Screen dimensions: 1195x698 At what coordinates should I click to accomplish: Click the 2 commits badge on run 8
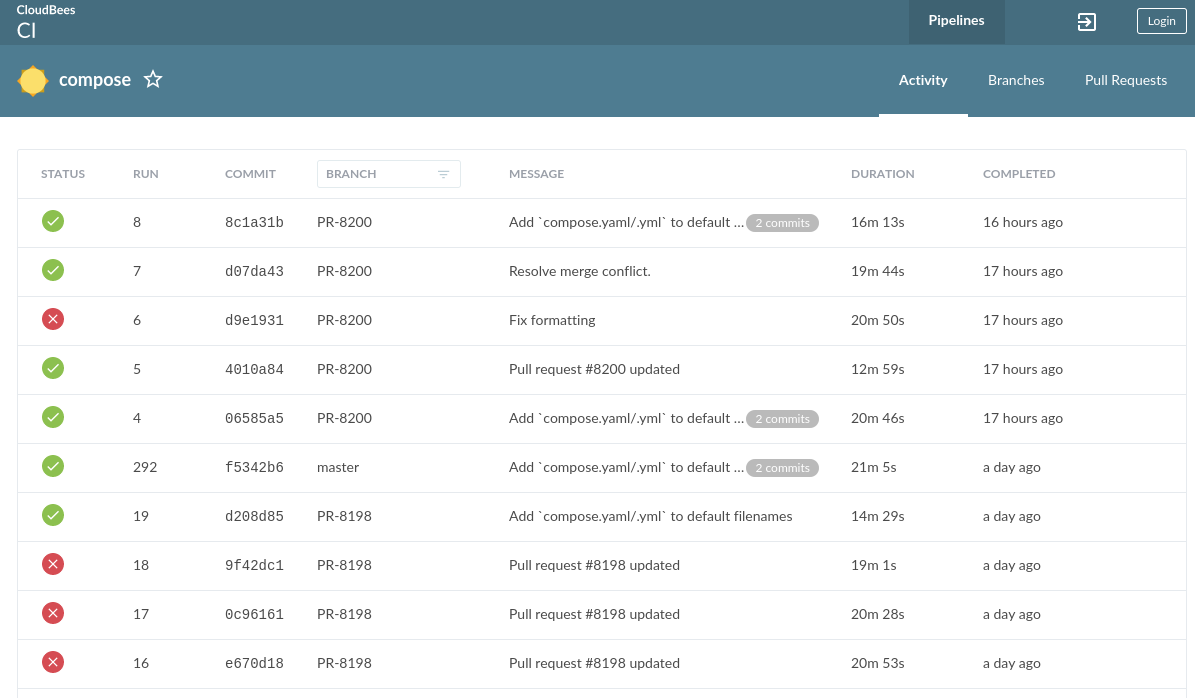coord(782,223)
